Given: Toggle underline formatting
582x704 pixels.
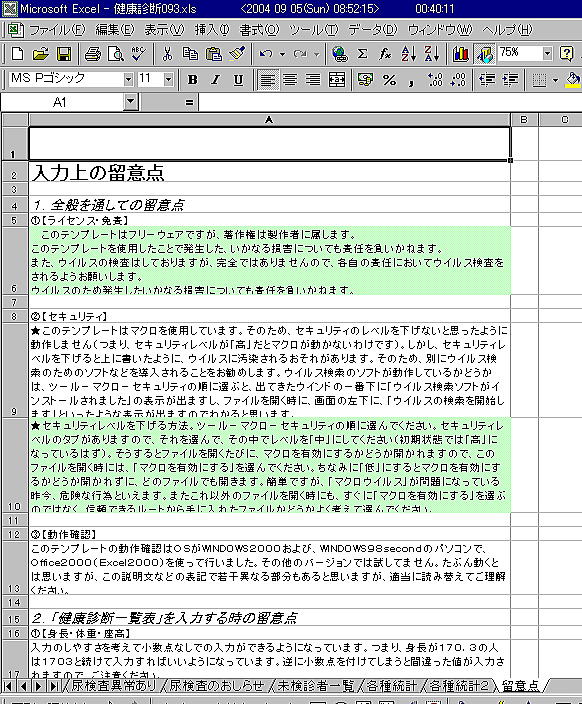Looking at the screenshot, I should (238, 80).
